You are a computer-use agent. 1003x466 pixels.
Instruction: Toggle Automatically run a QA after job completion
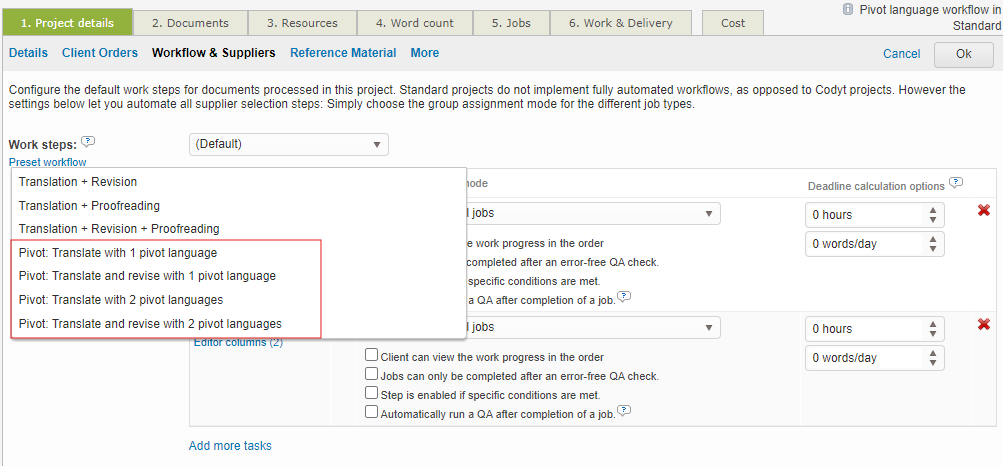tap(372, 412)
